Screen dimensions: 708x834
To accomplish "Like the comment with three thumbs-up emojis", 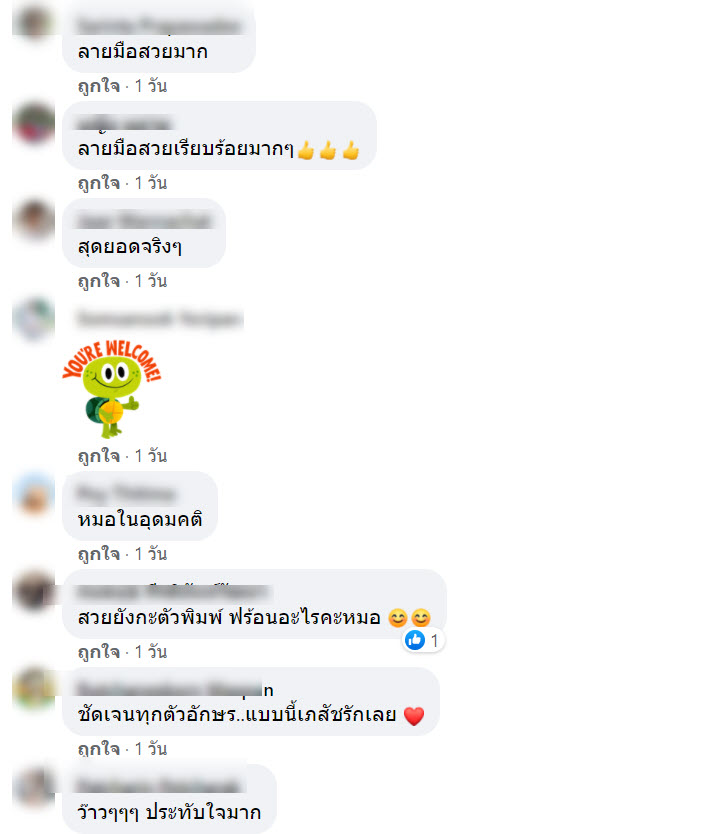I will pos(99,183).
